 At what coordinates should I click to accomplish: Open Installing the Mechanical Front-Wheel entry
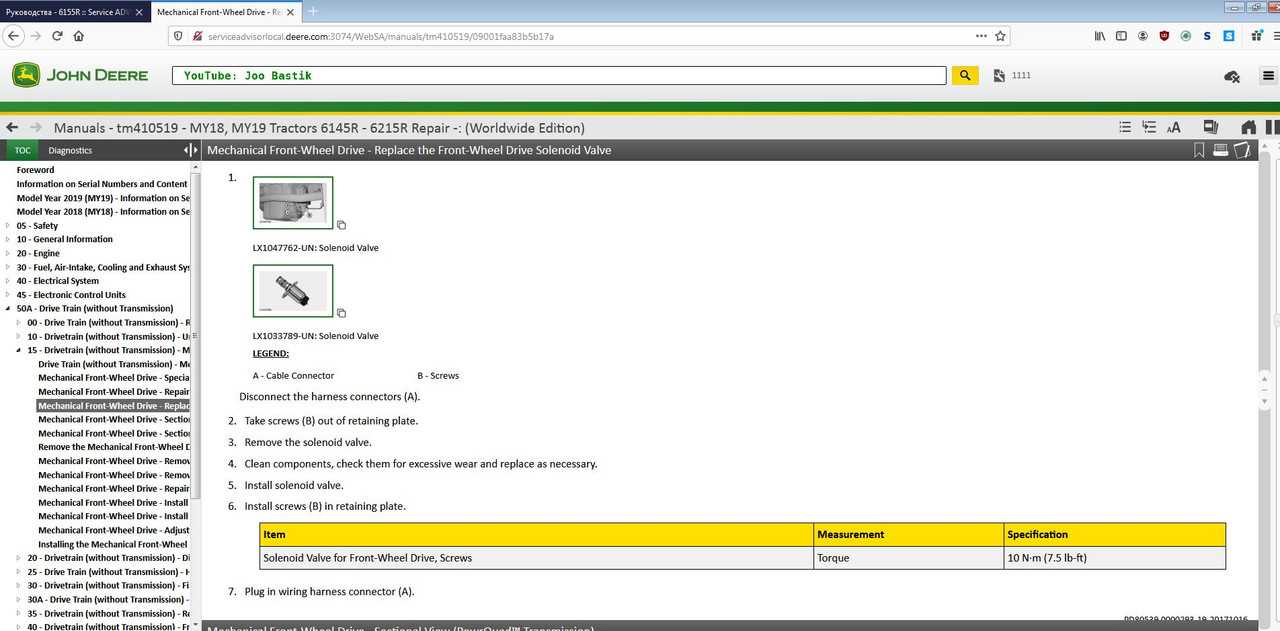tap(113, 544)
